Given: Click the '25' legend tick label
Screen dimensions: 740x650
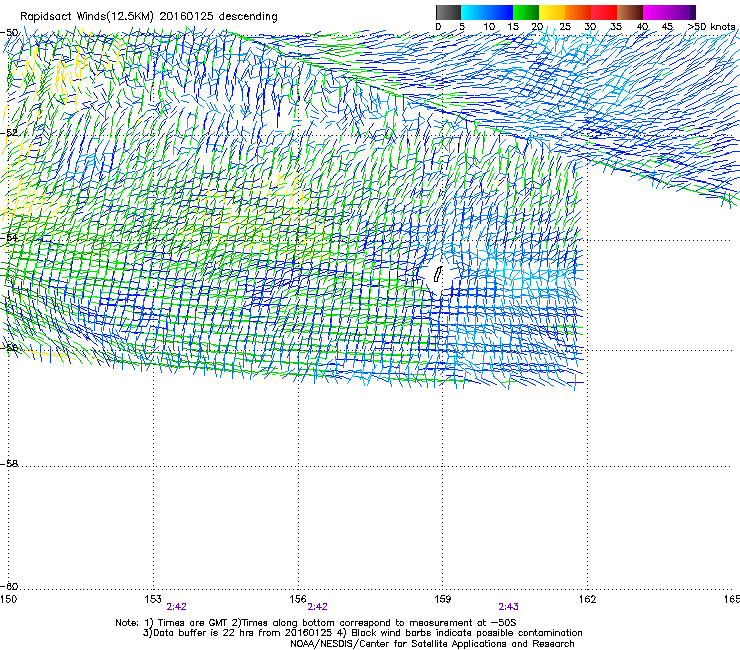Looking at the screenshot, I should coord(565,27).
